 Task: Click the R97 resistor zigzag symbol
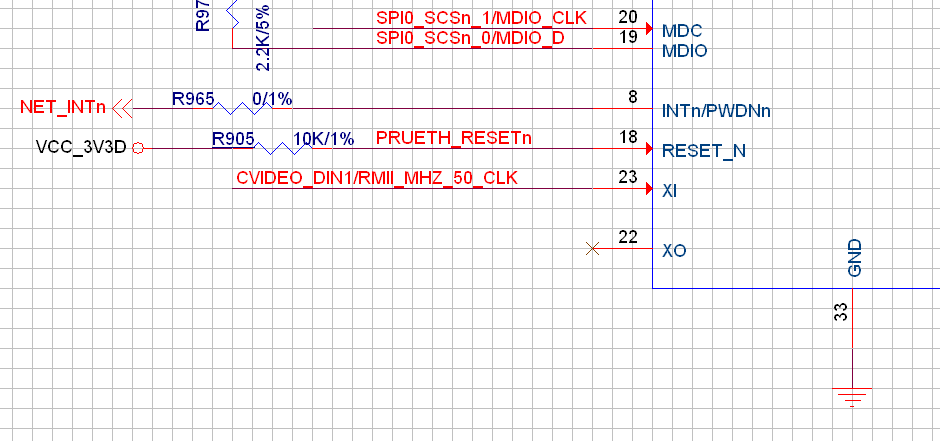[233, 15]
